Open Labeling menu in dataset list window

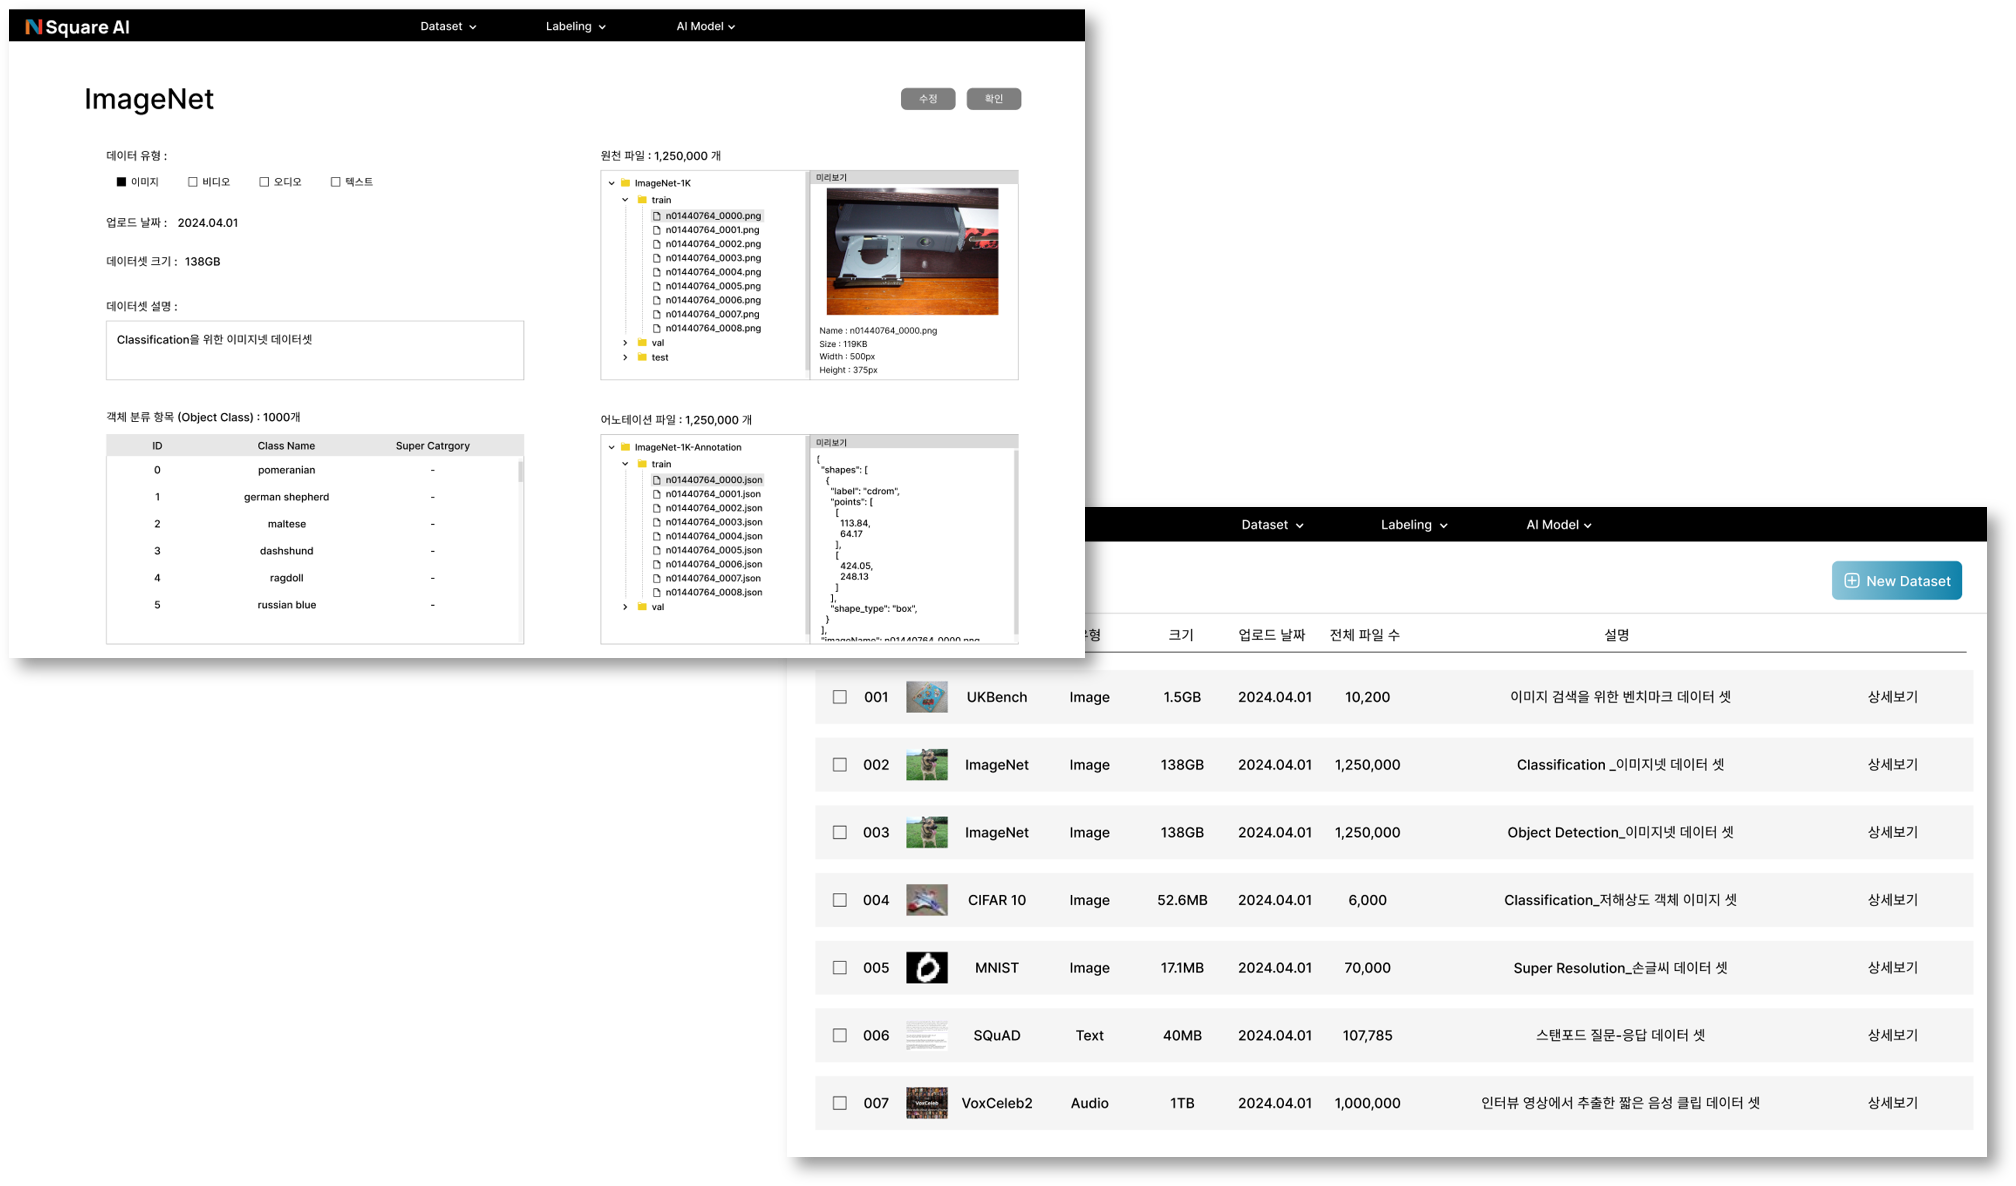(x=1414, y=525)
